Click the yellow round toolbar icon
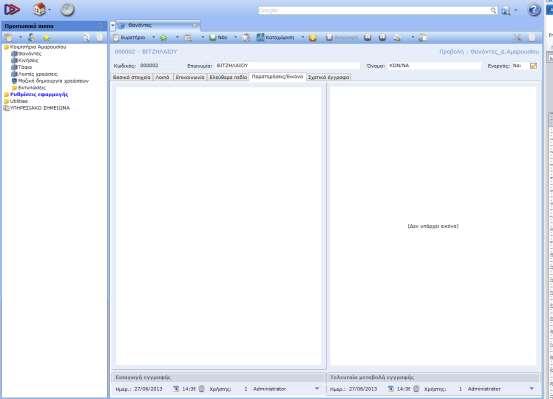Screen dimensions: 553x399 (x=312, y=37)
